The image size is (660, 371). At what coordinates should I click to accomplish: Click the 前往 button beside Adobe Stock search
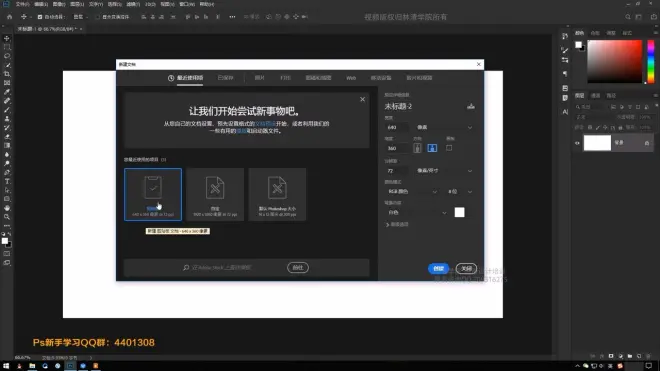298,267
